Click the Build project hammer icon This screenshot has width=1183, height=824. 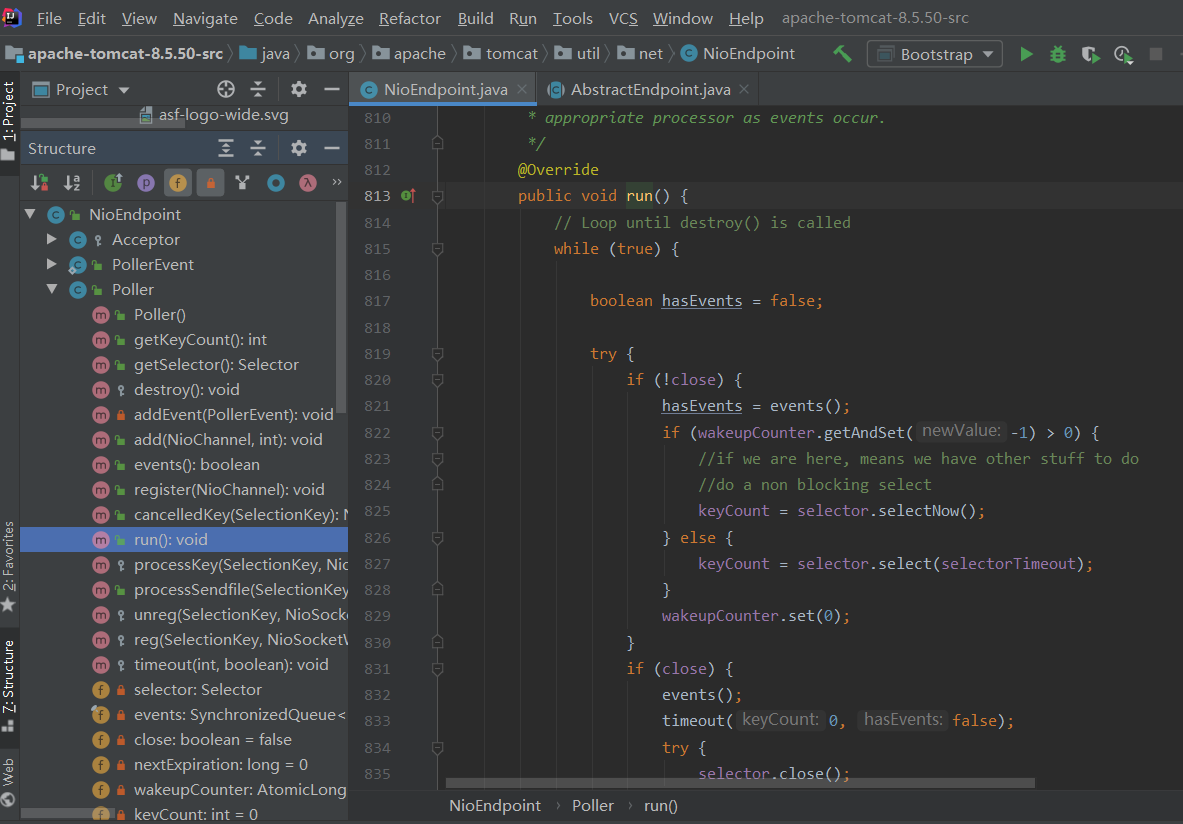point(842,54)
